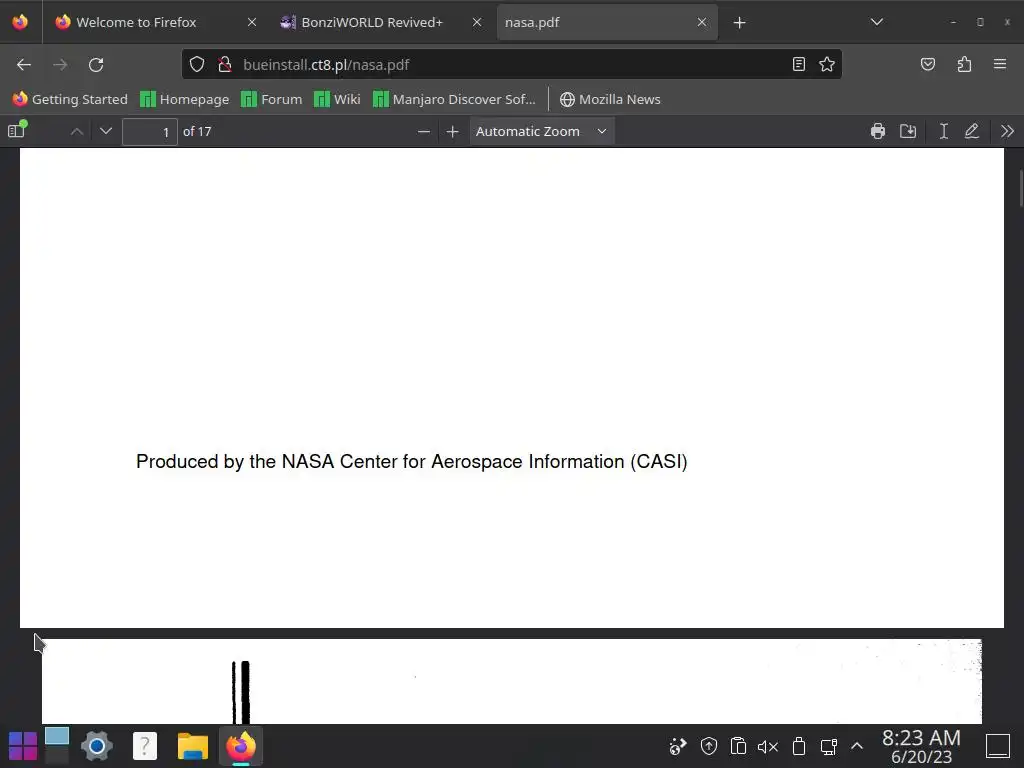The height and width of the screenshot is (768, 1024).
Task: Zoom in the PDF document
Action: pyautogui.click(x=452, y=131)
